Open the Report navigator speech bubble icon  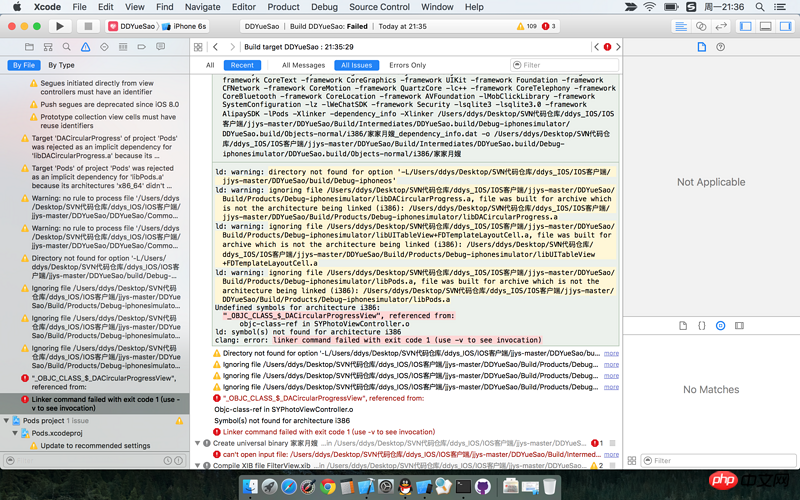(160, 47)
